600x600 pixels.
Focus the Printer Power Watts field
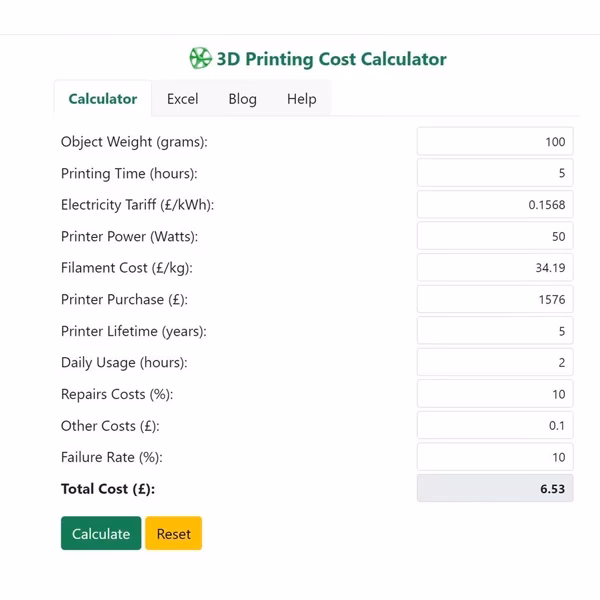[494, 237]
